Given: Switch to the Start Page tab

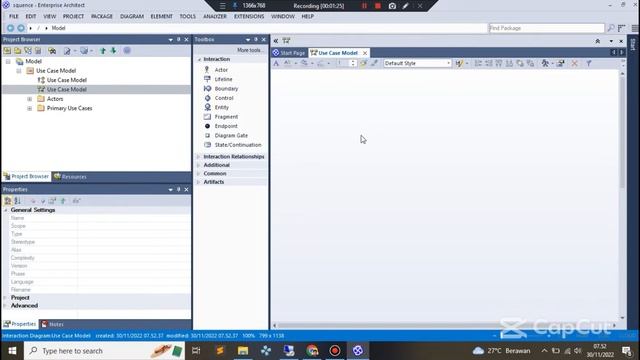Looking at the screenshot, I should pos(289,53).
